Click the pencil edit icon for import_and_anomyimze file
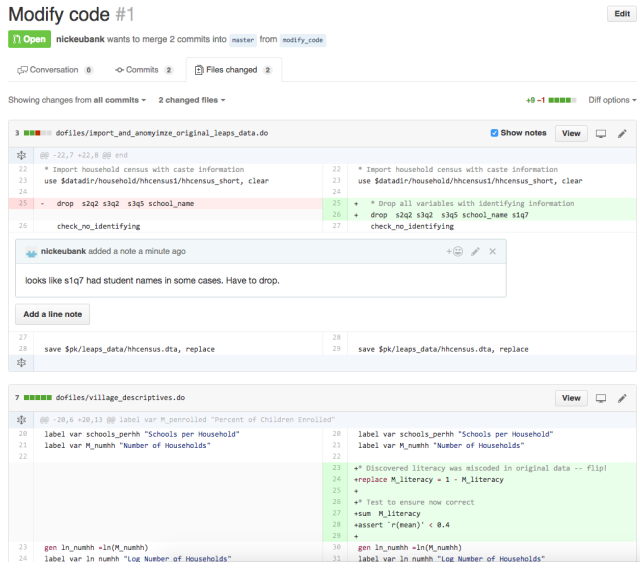 click(622, 133)
